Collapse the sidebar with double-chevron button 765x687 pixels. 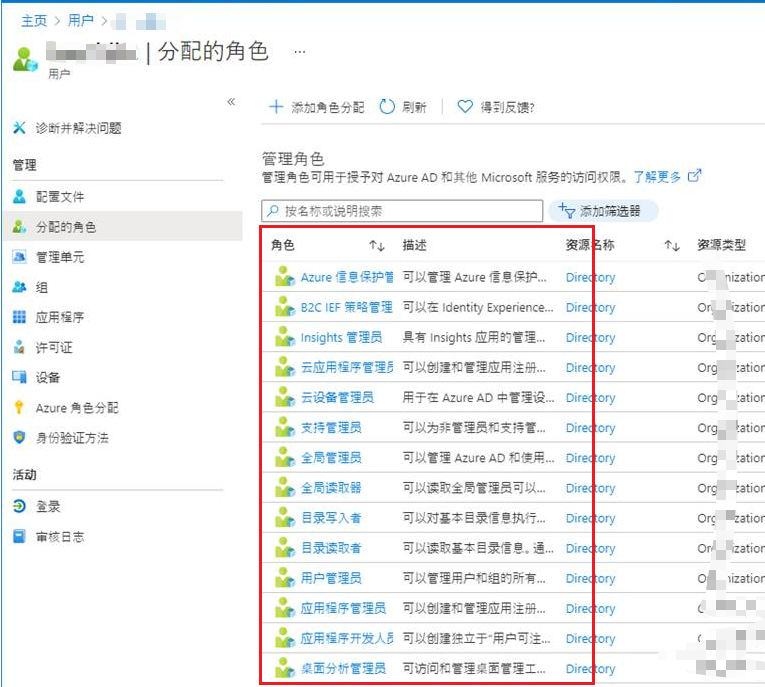[x=231, y=102]
